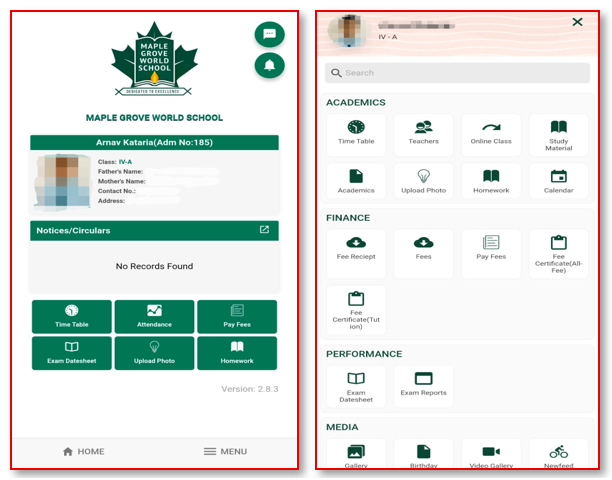
Task: Open Academics document icon item
Action: click(356, 181)
